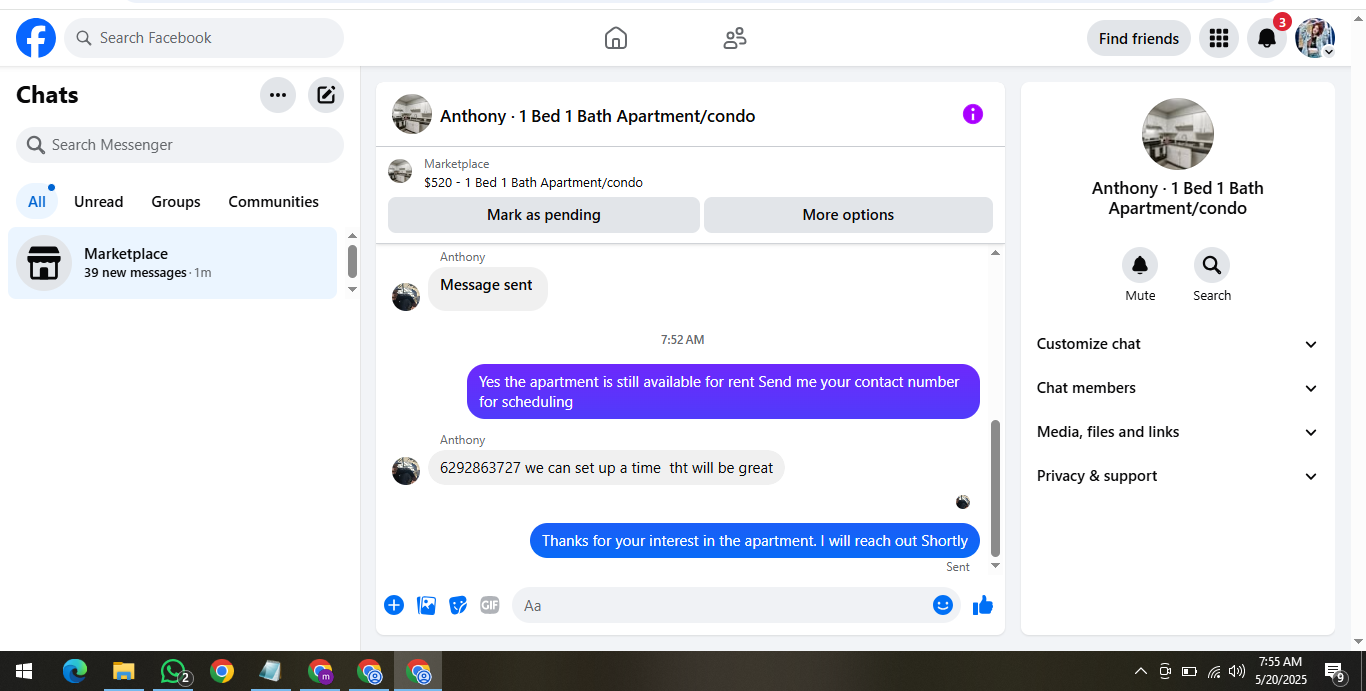Screen dimensions: 1366x691
Task: Mute this conversation with the bell button
Action: pos(1140,265)
